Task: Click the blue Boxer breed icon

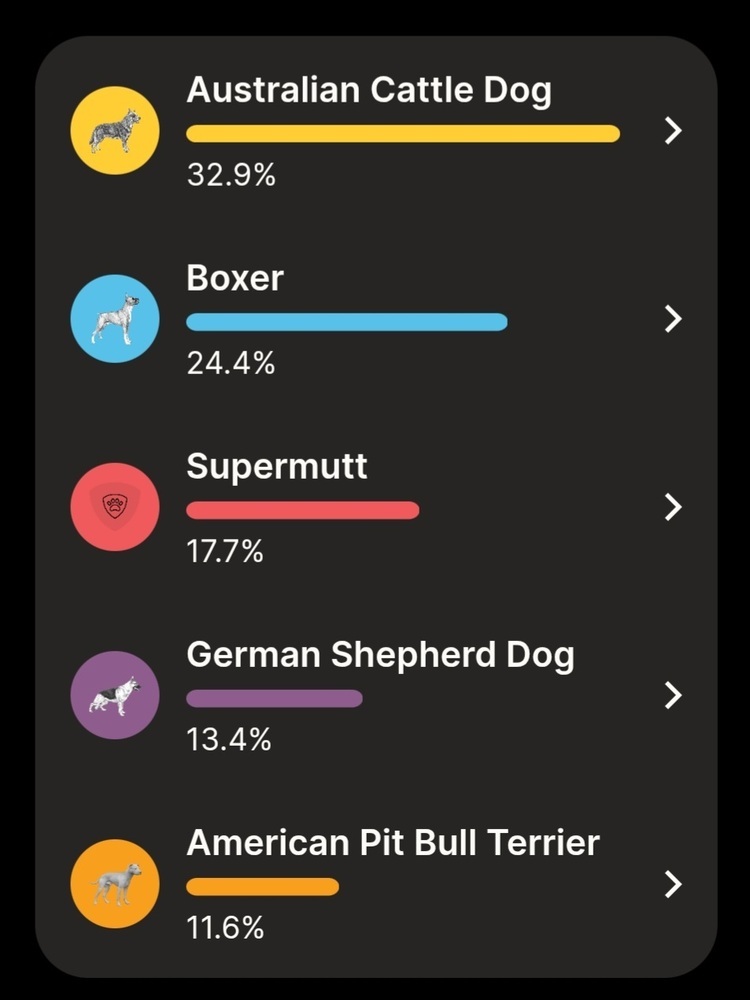Action: tap(114, 319)
